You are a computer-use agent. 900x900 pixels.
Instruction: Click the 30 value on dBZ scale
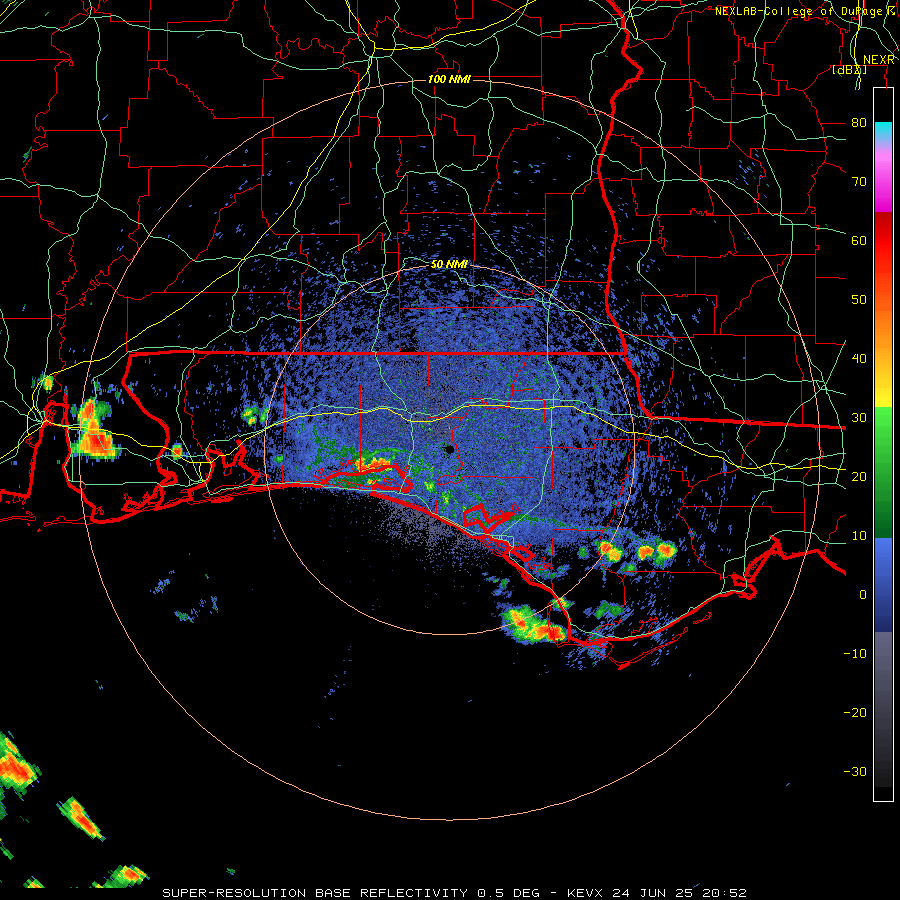pos(859,417)
